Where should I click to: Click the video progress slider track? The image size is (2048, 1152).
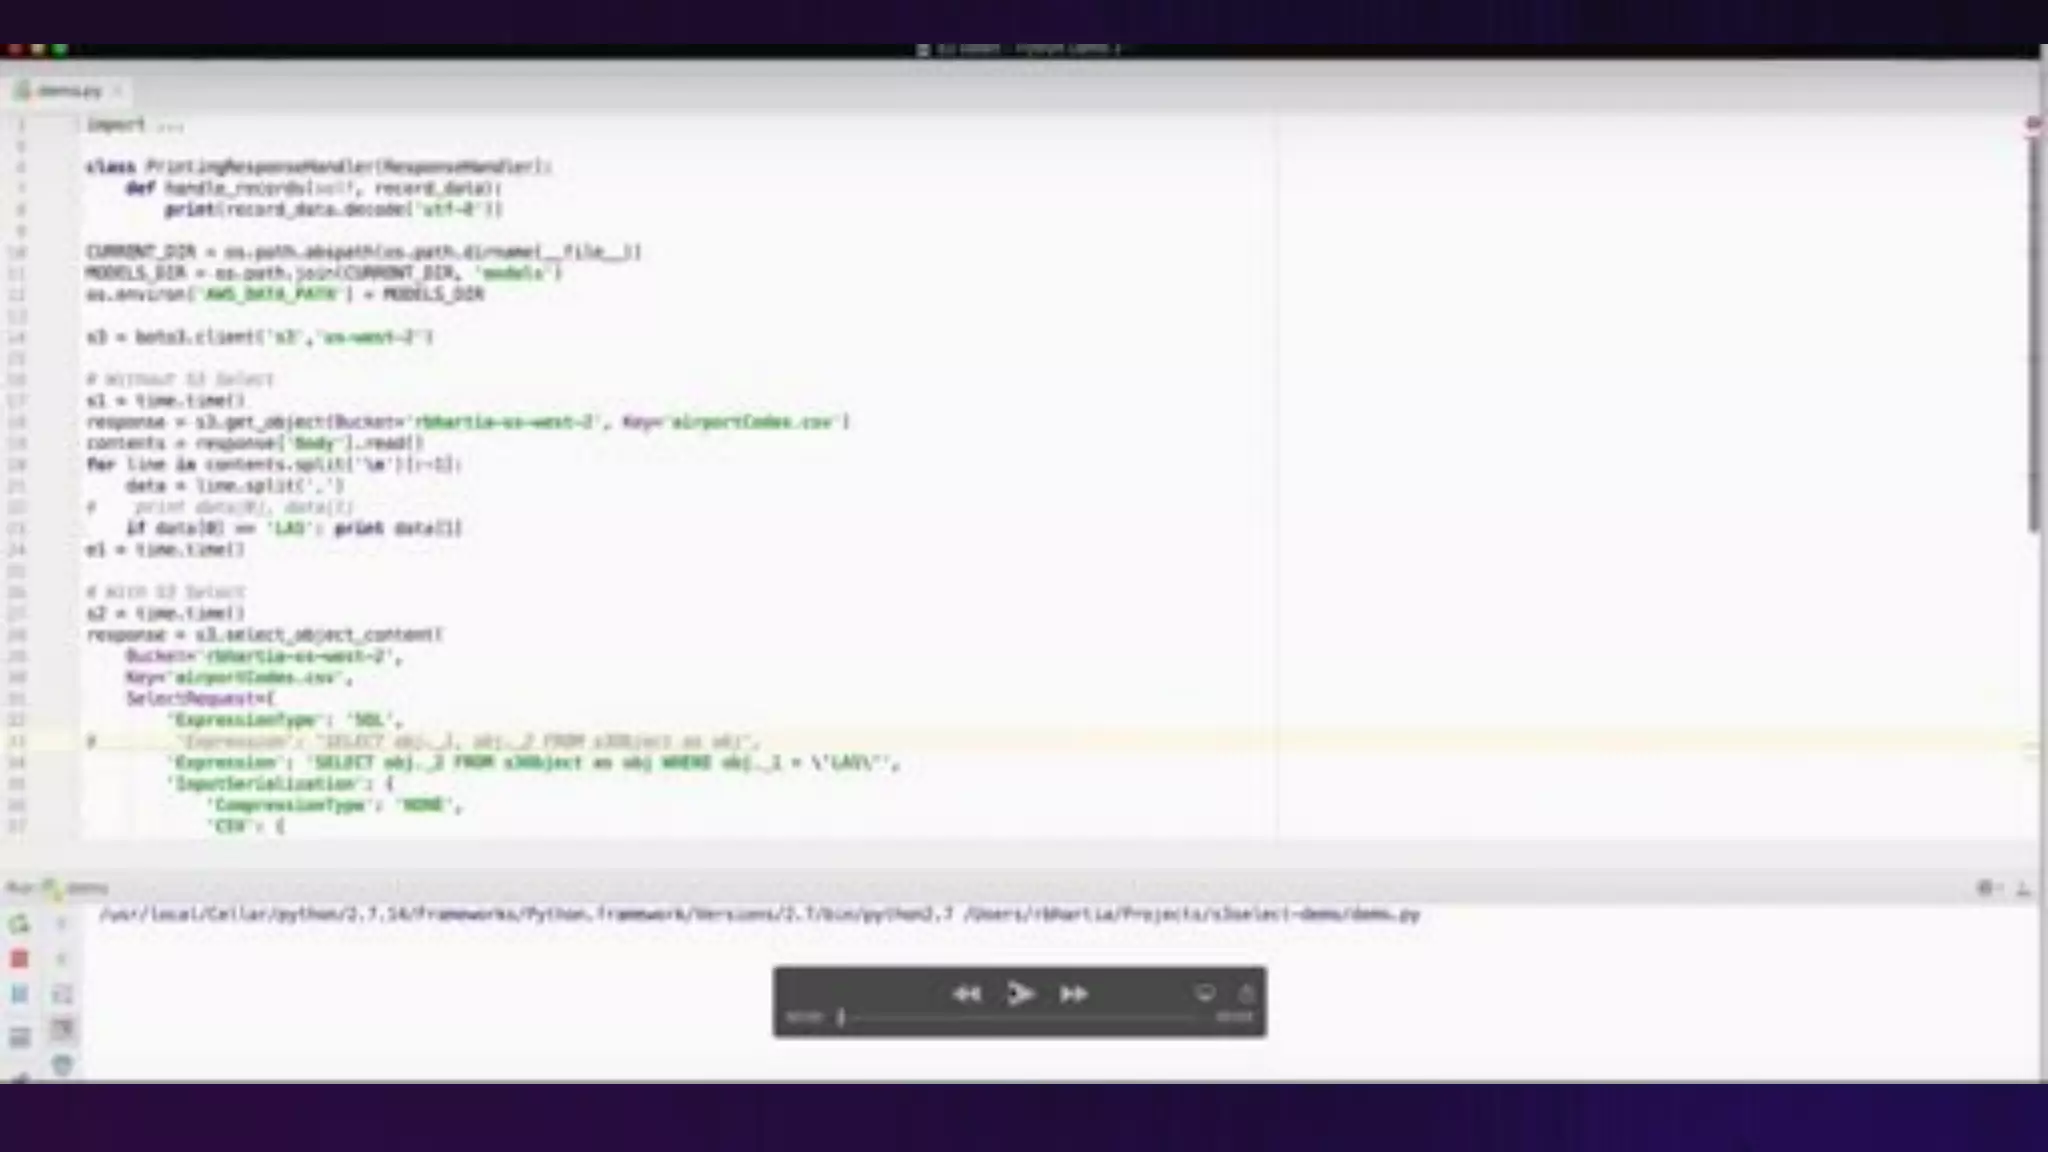(x=1020, y=1017)
